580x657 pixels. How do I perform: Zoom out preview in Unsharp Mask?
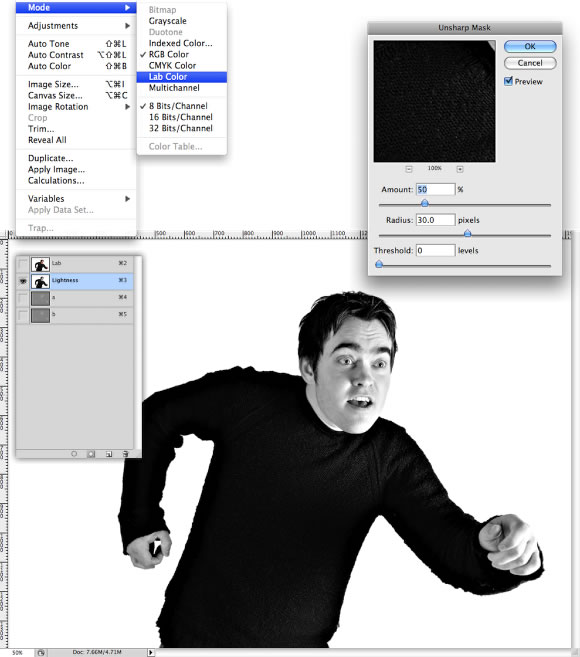click(x=409, y=169)
